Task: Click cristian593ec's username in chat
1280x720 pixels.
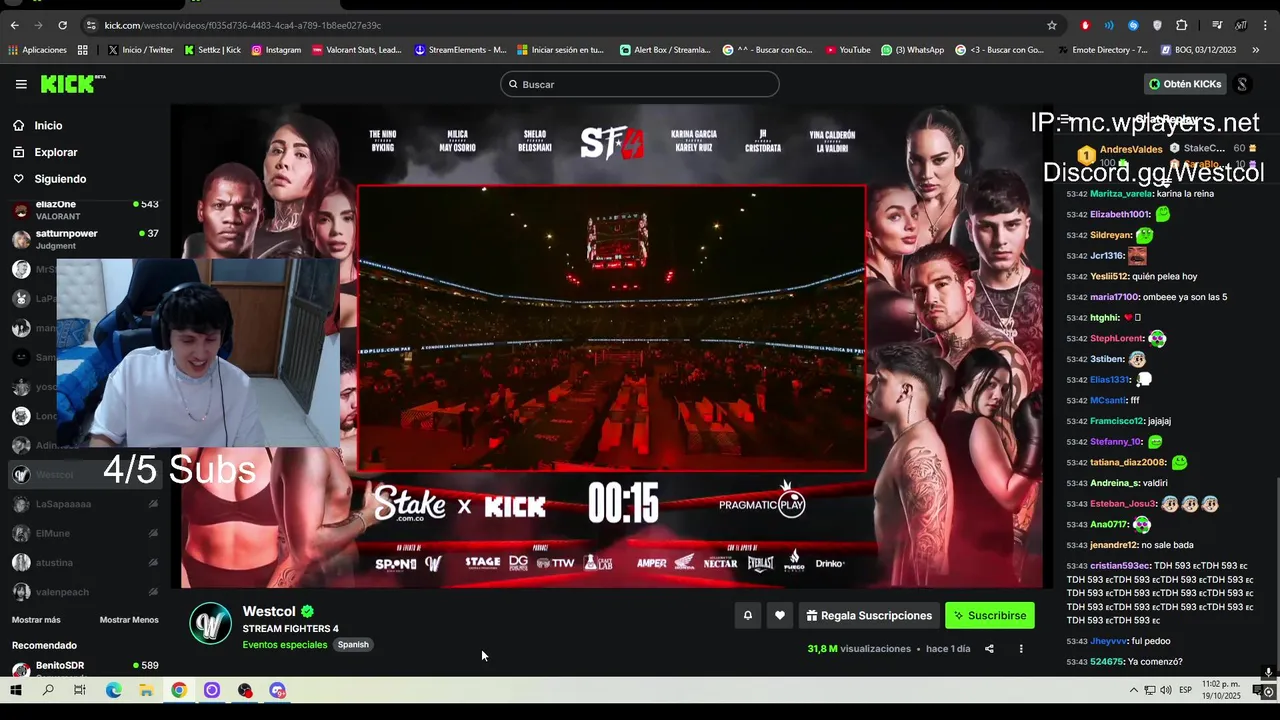Action: point(1120,566)
